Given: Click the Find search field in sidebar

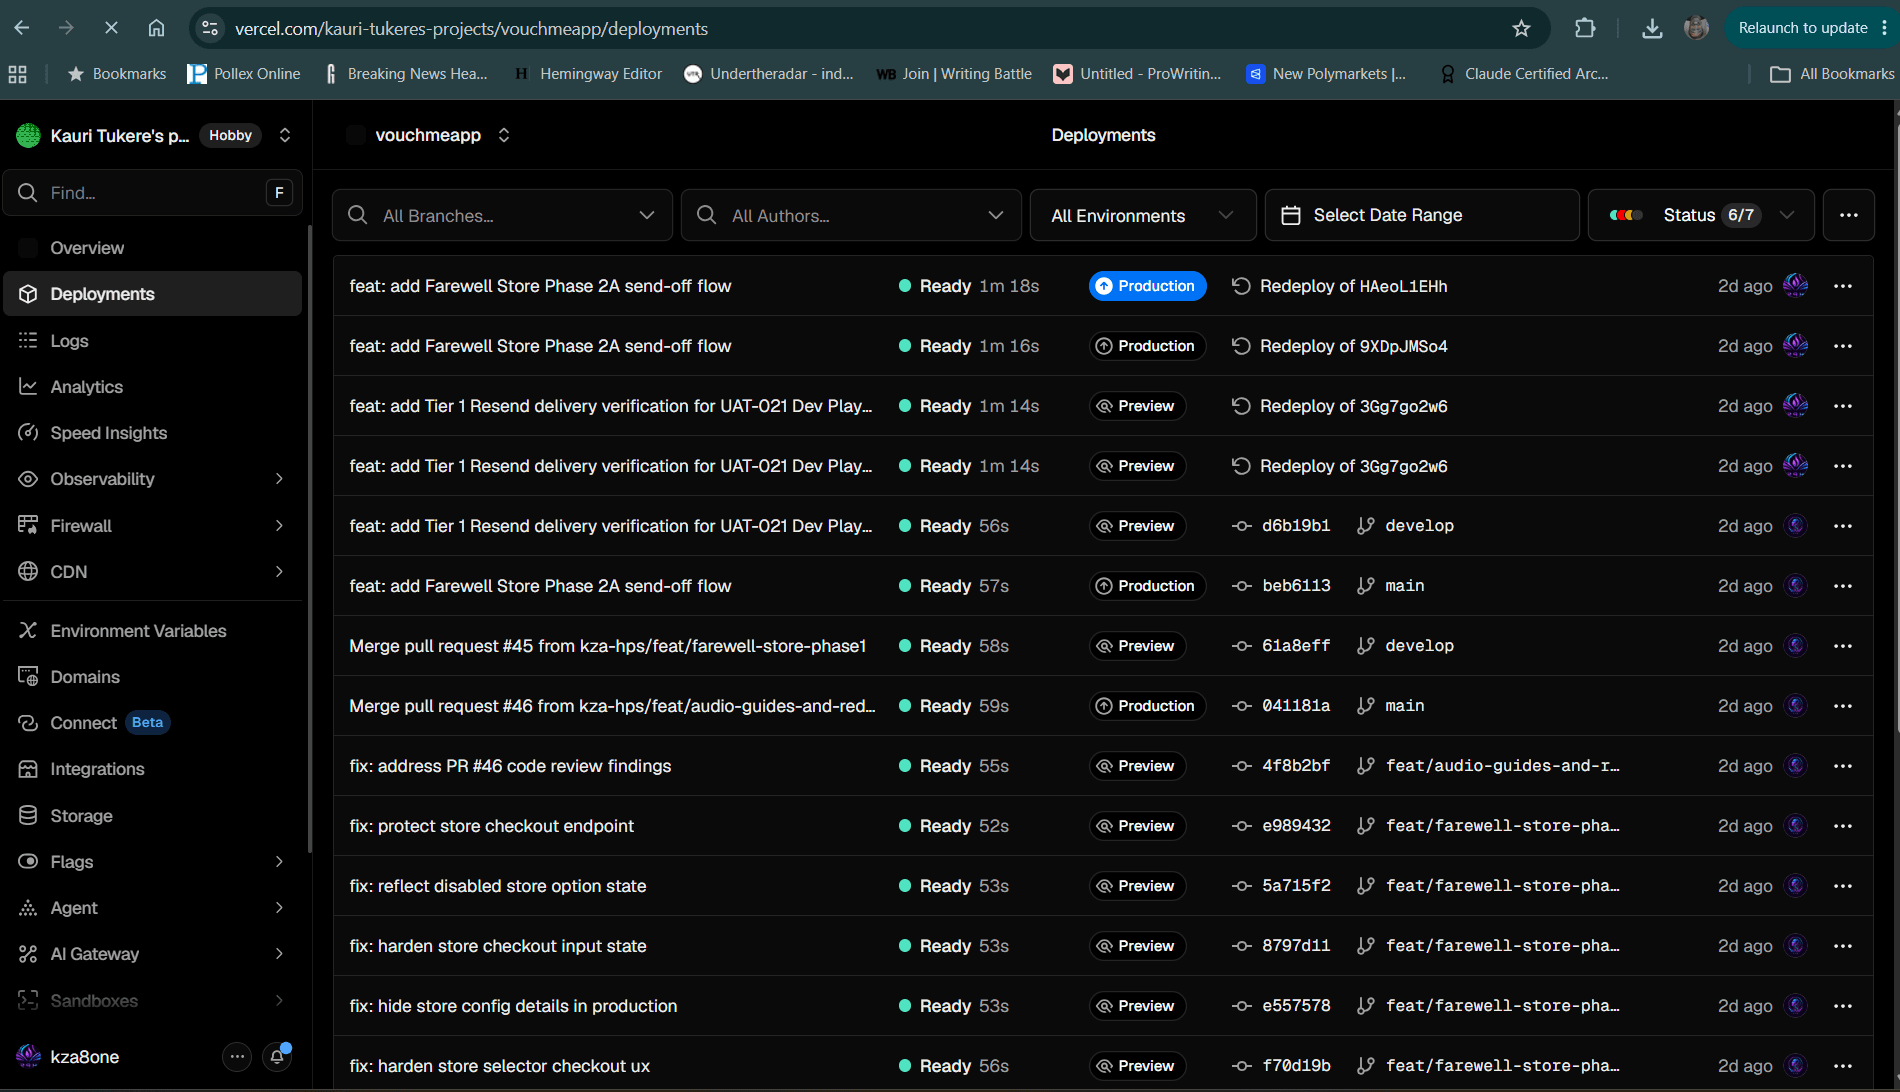Looking at the screenshot, I should pyautogui.click(x=153, y=192).
